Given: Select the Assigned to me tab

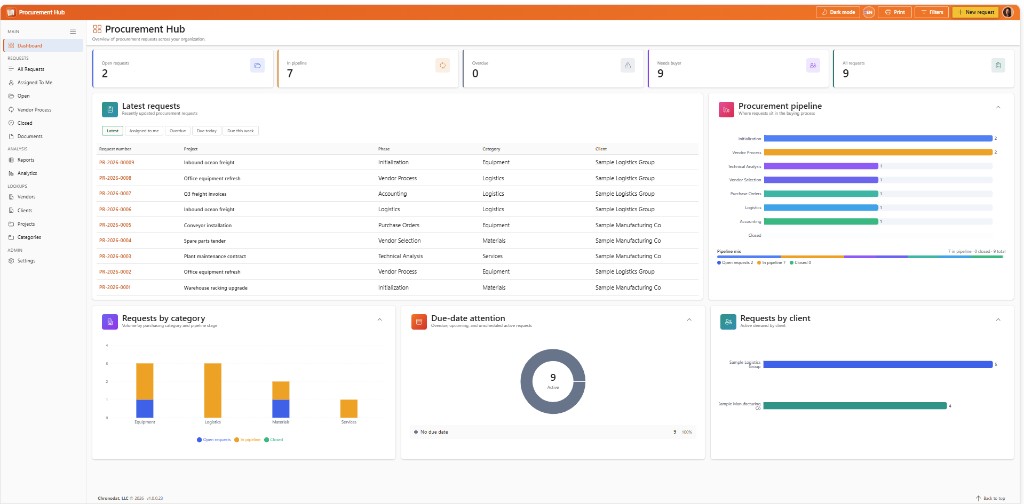Looking at the screenshot, I should tap(144, 131).
